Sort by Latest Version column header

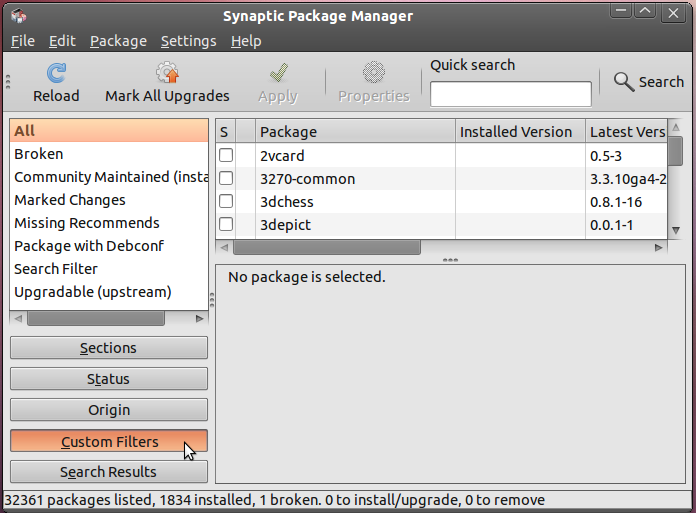point(626,132)
